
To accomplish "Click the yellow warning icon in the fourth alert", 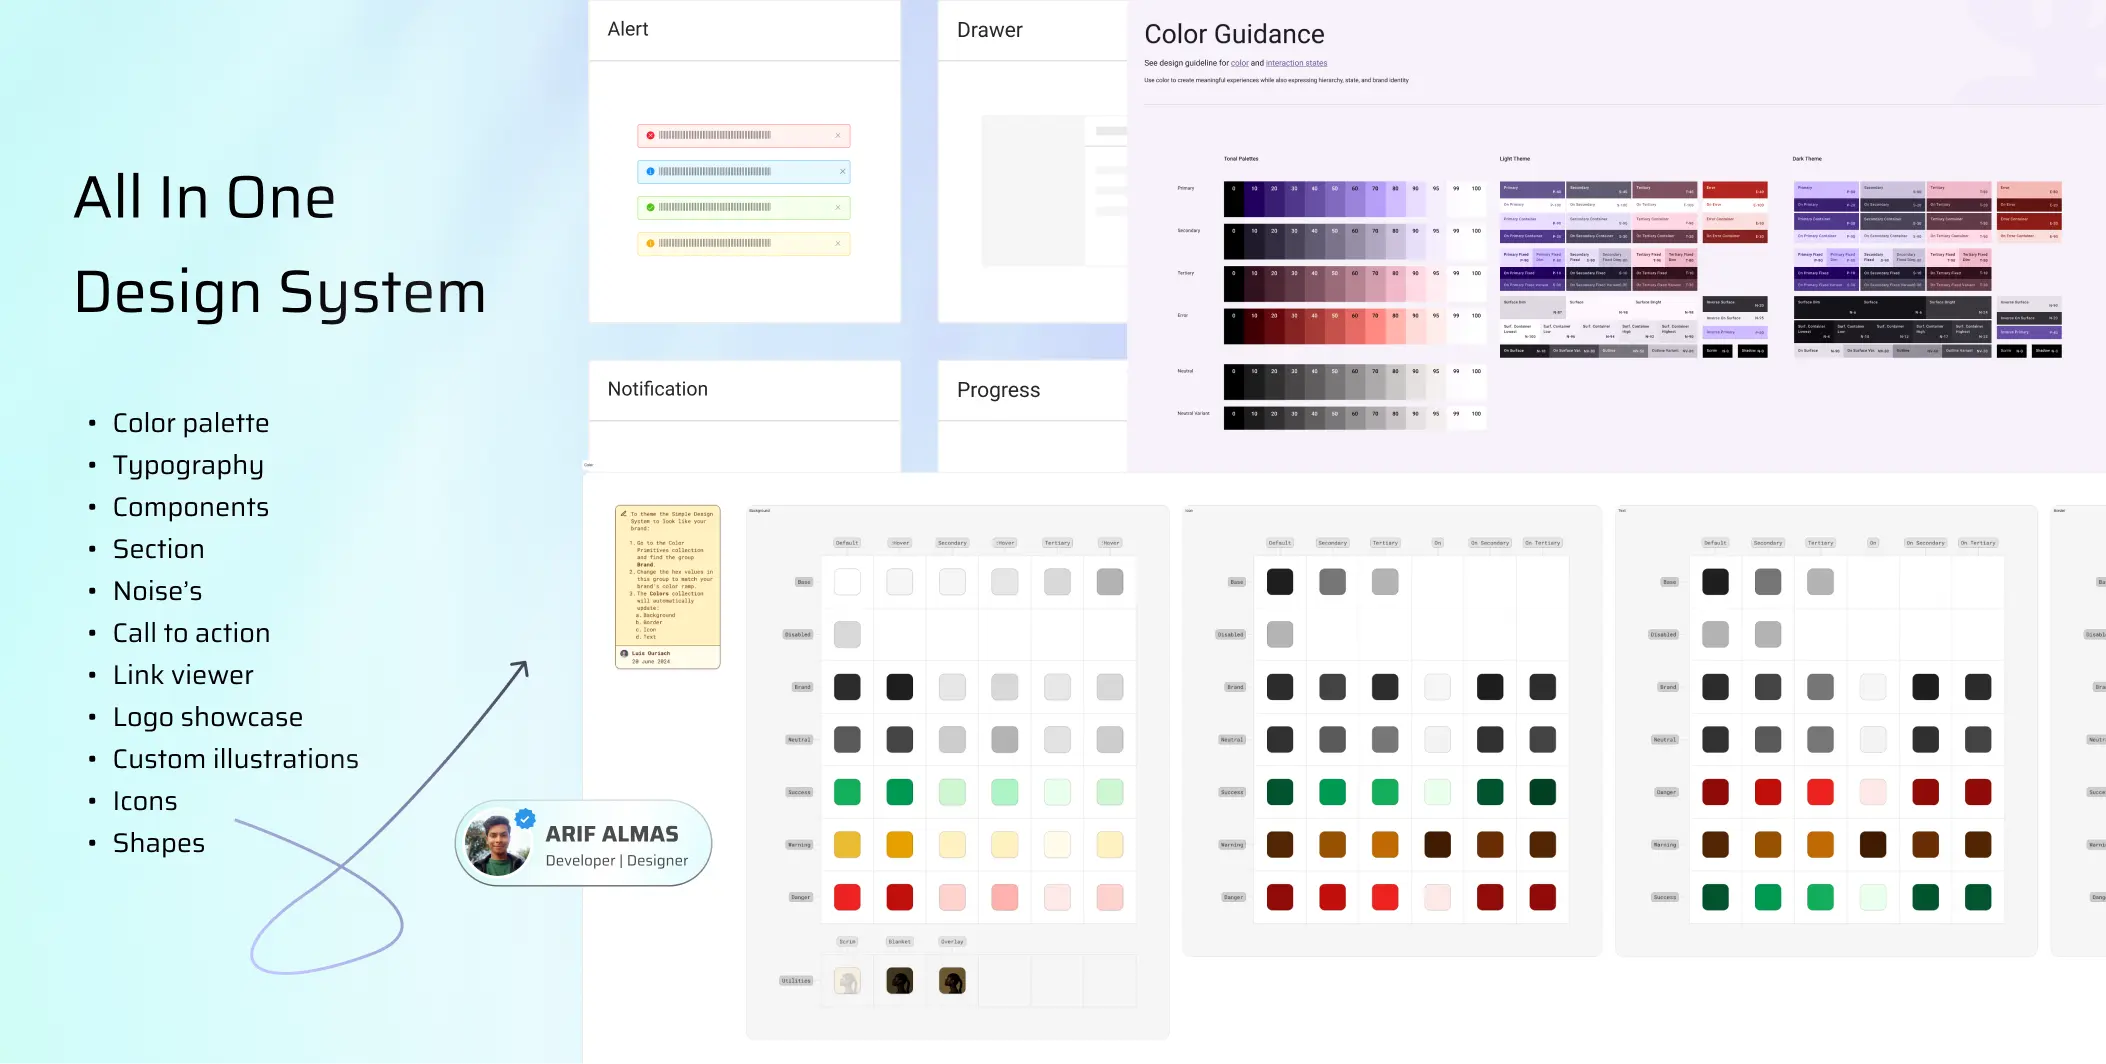I will (x=651, y=243).
